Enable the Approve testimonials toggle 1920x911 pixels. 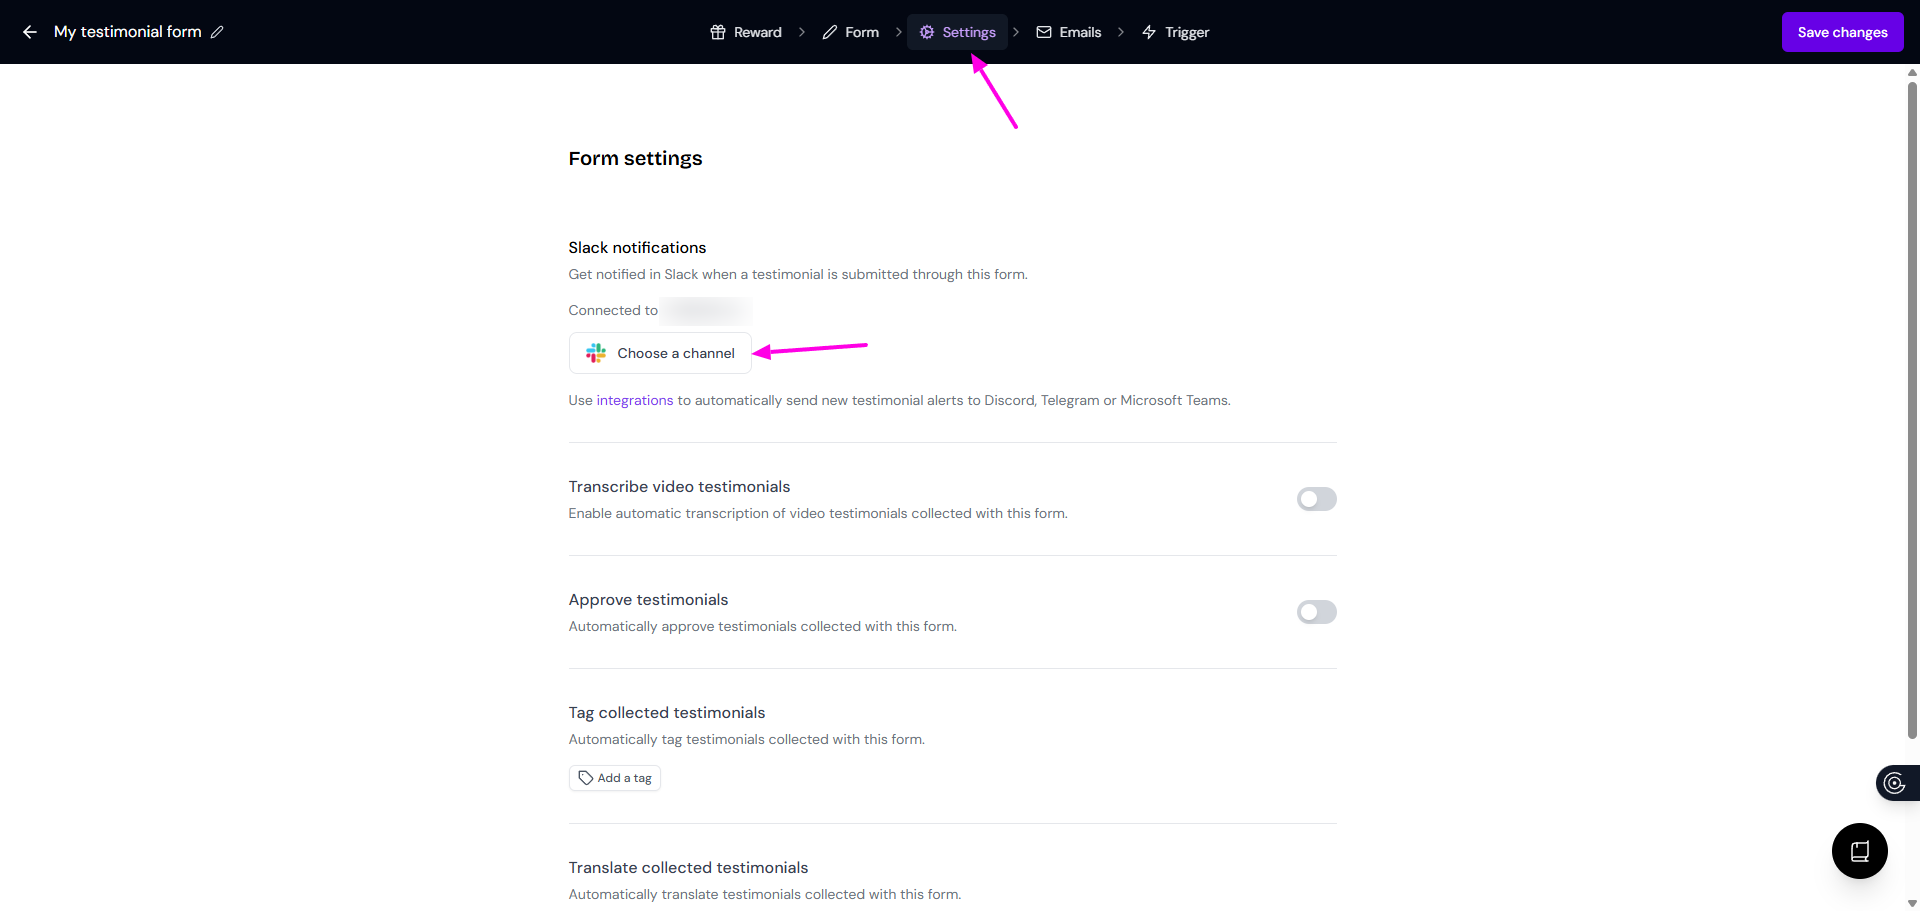pos(1316,612)
